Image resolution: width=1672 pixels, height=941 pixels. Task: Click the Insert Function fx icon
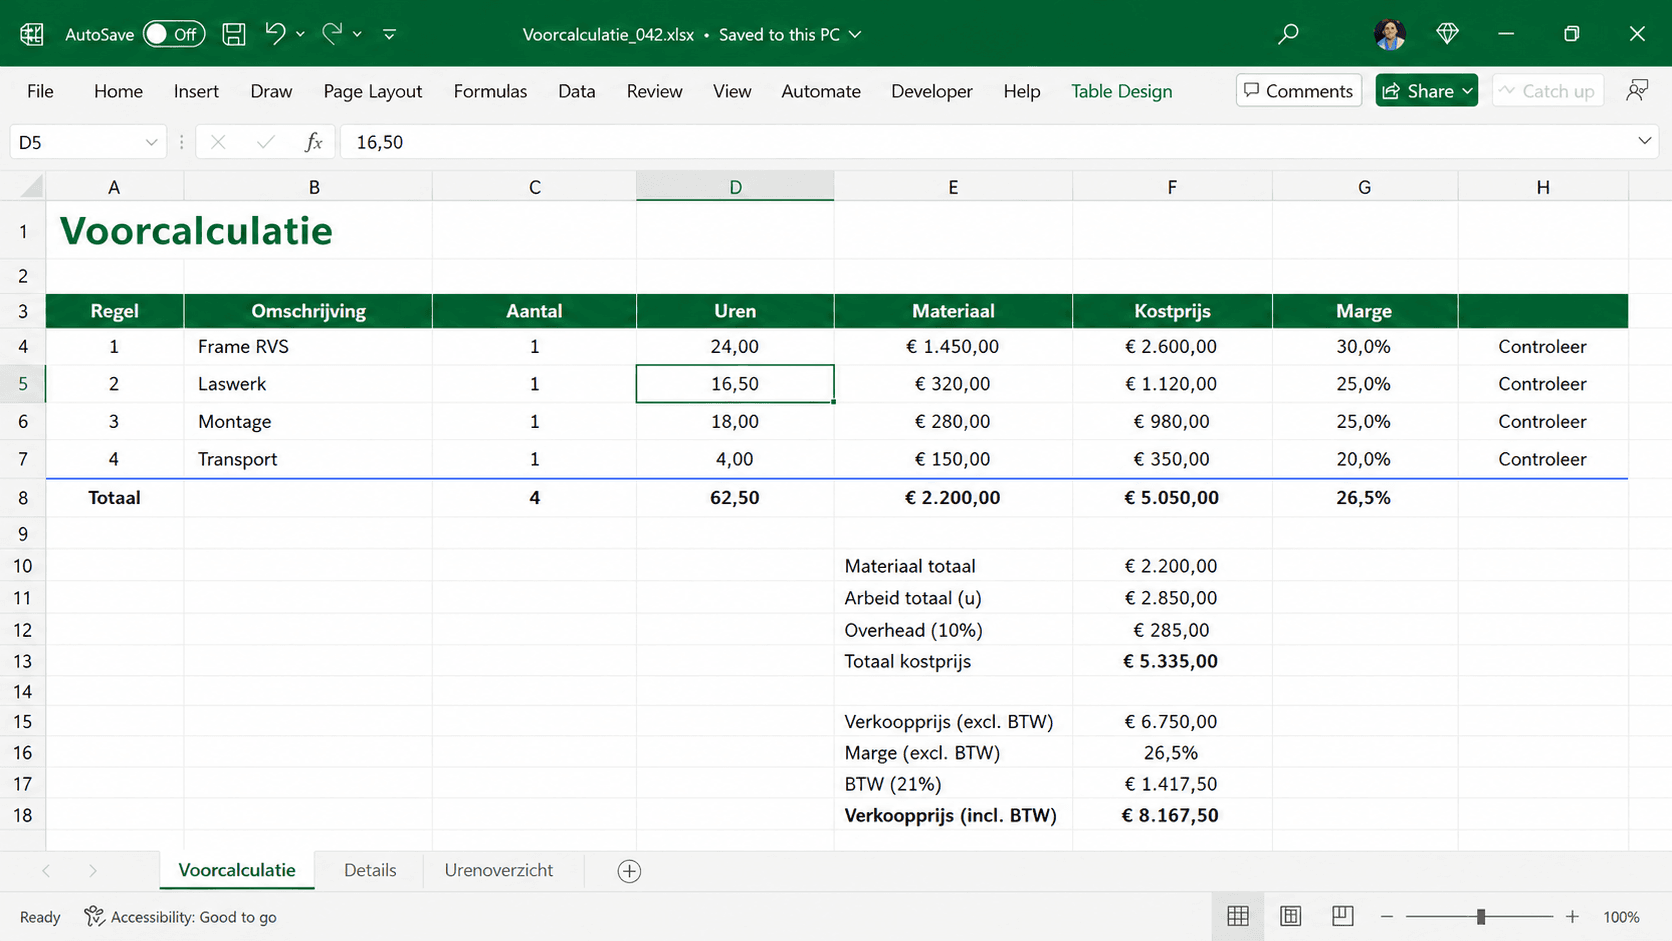313,142
